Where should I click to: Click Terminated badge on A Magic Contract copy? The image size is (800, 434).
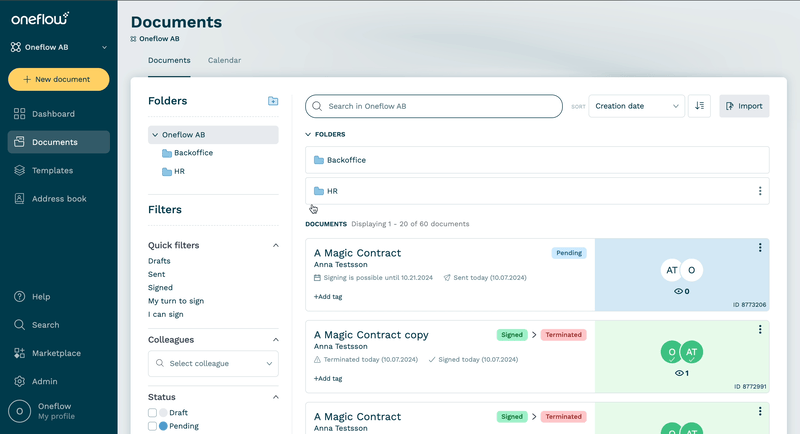coord(563,335)
